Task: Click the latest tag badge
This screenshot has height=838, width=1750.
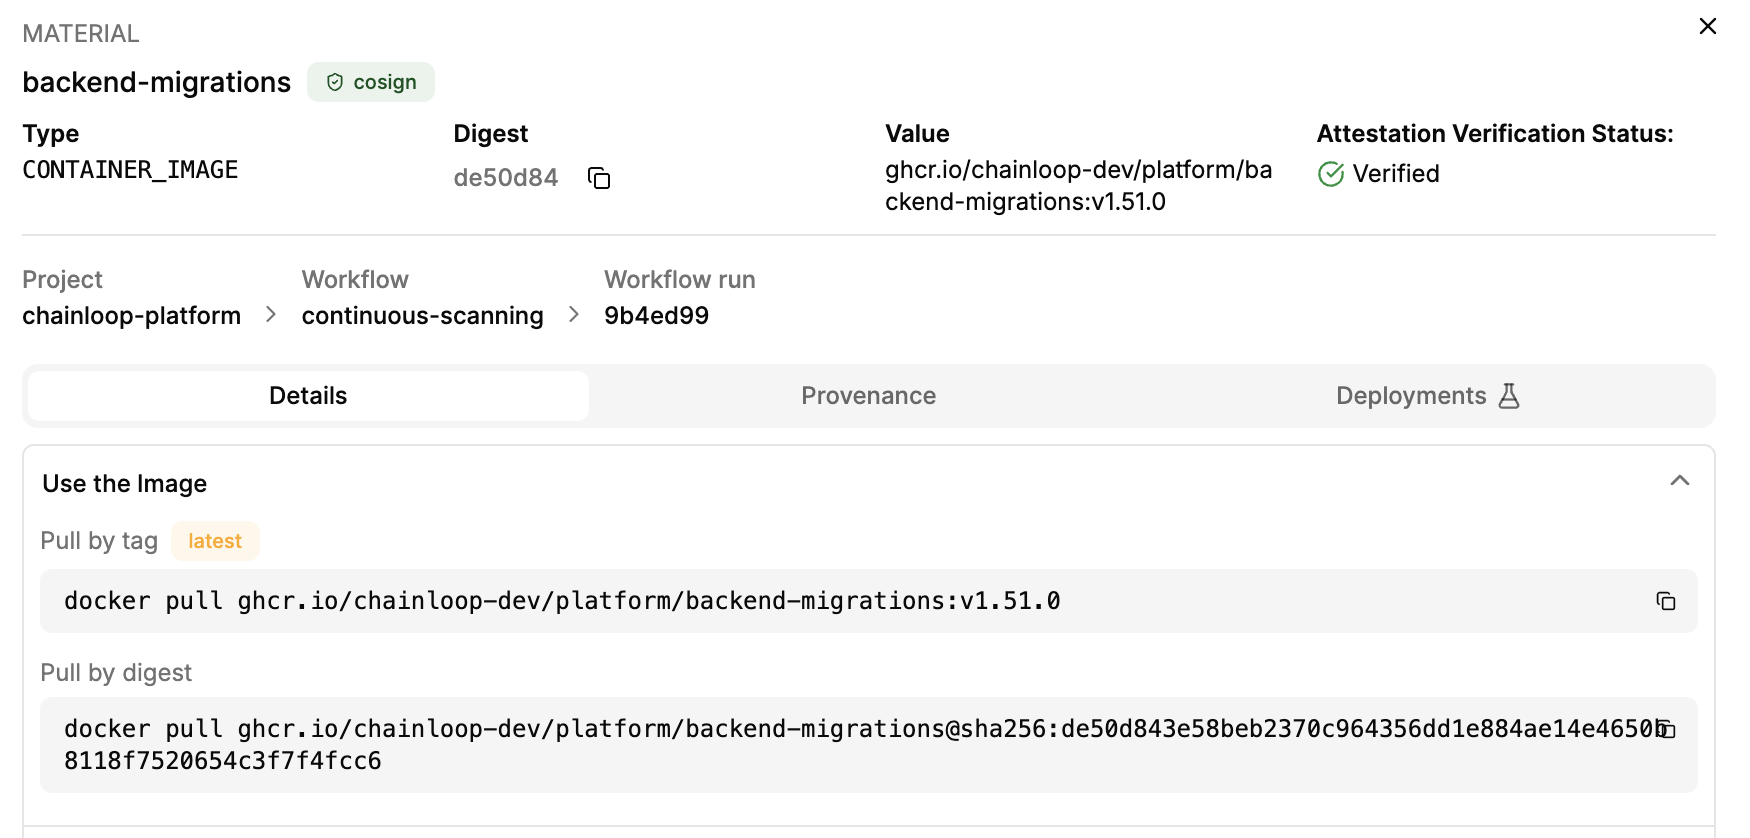Action: coord(215,541)
